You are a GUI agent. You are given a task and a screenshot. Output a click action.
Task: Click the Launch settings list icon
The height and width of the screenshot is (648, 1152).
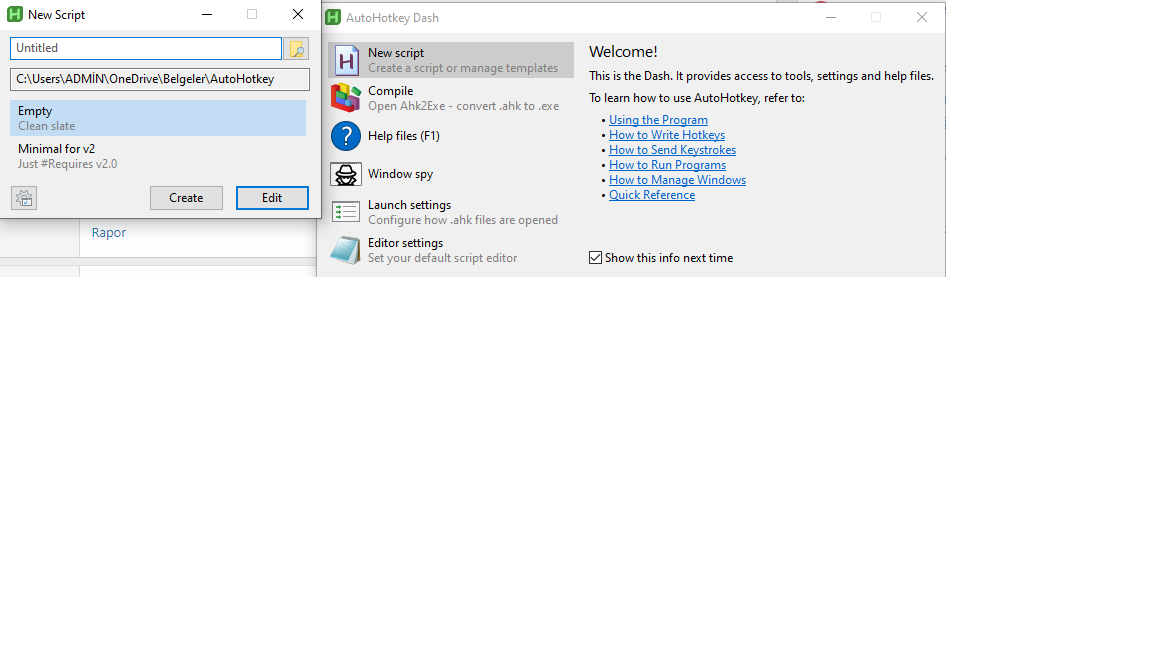coord(345,212)
